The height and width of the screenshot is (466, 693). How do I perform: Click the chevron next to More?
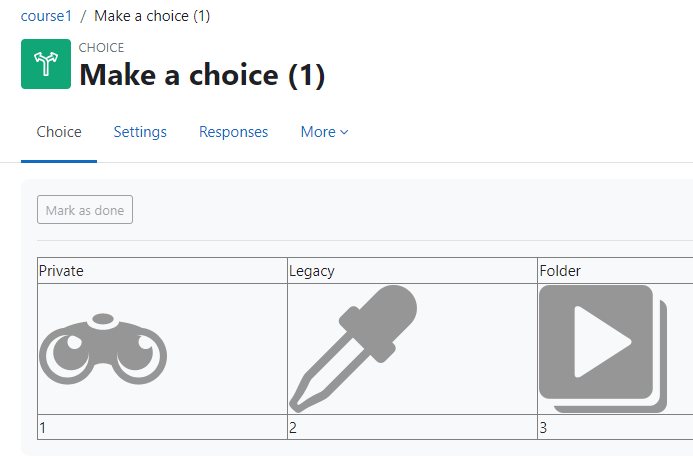pyautogui.click(x=344, y=132)
